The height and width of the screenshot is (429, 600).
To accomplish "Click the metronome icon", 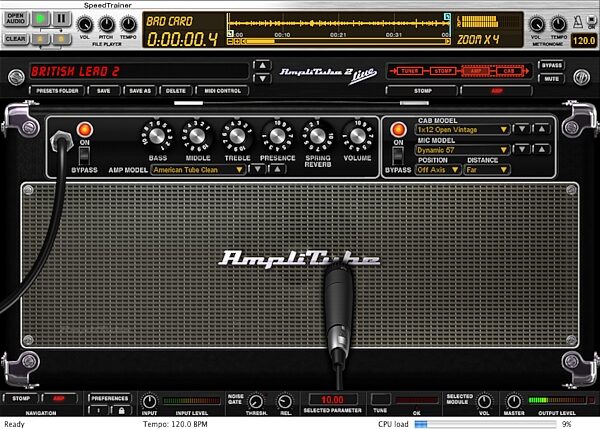I will [x=578, y=21].
